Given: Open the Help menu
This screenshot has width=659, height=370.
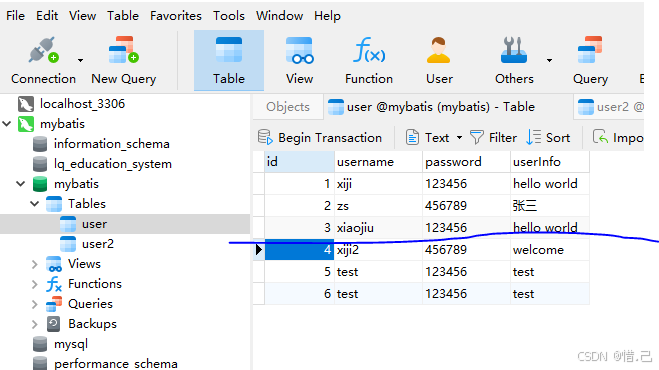Looking at the screenshot, I should tap(327, 16).
